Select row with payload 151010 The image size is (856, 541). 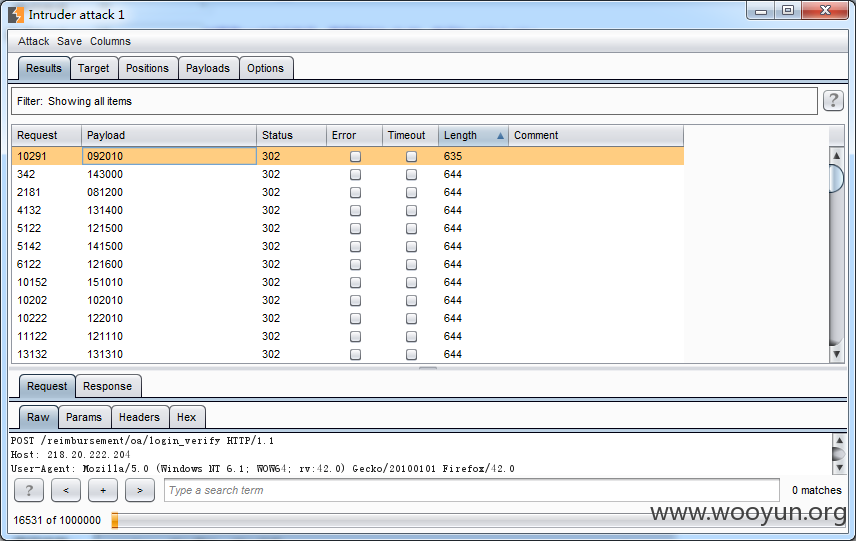[x=348, y=283]
